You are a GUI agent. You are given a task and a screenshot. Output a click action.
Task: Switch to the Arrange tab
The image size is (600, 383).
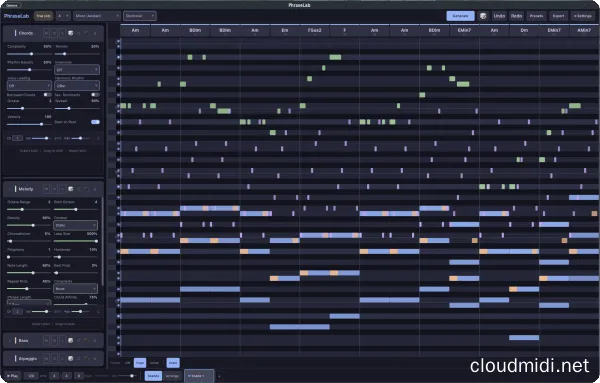click(x=172, y=376)
